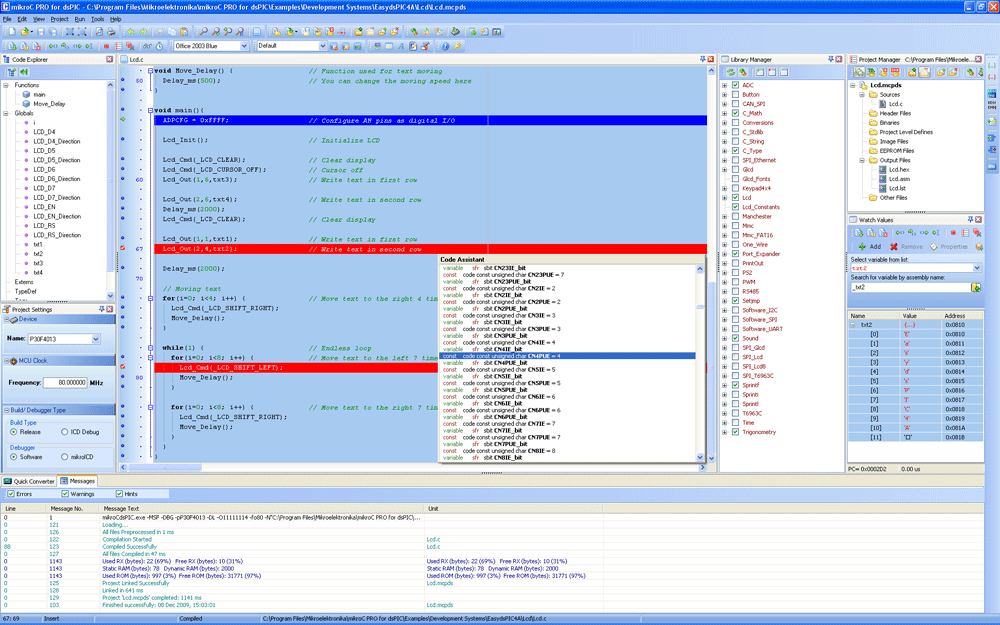Click the Build chip icon in main toolbar
The width and height of the screenshot is (1000, 625).
[x=455, y=31]
